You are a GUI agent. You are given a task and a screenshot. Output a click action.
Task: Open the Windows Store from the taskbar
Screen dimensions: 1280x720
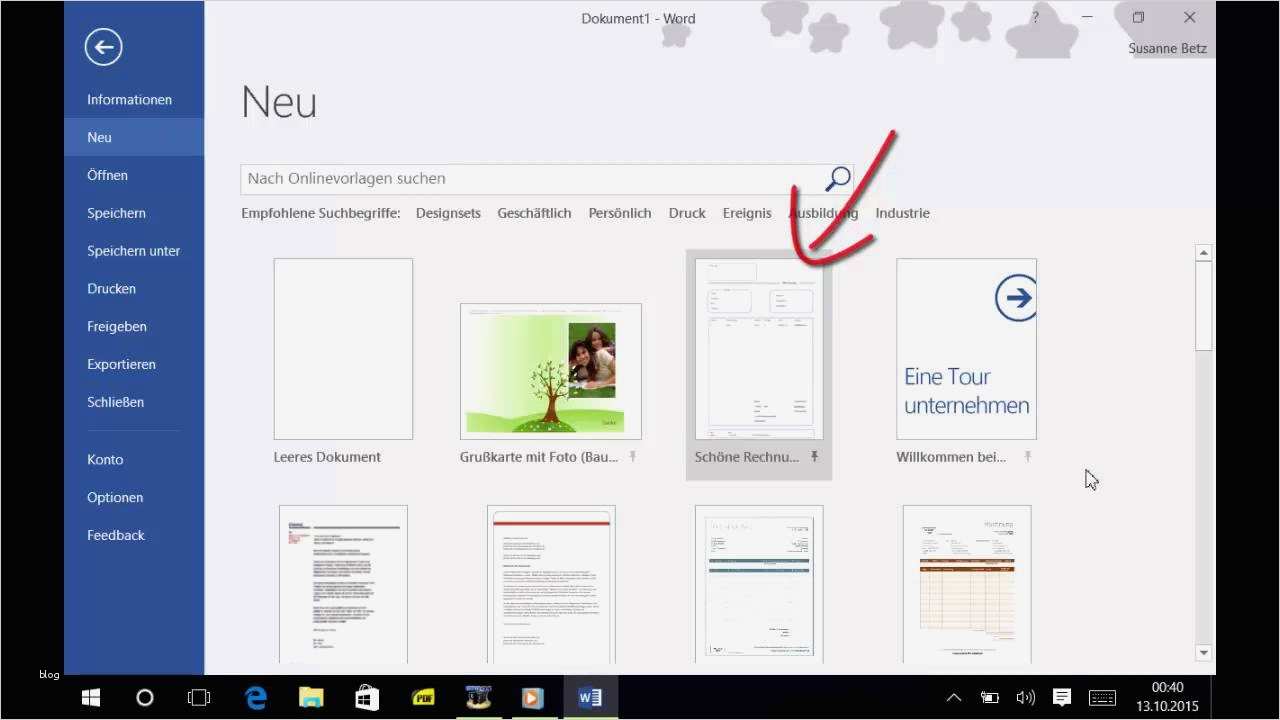click(367, 697)
